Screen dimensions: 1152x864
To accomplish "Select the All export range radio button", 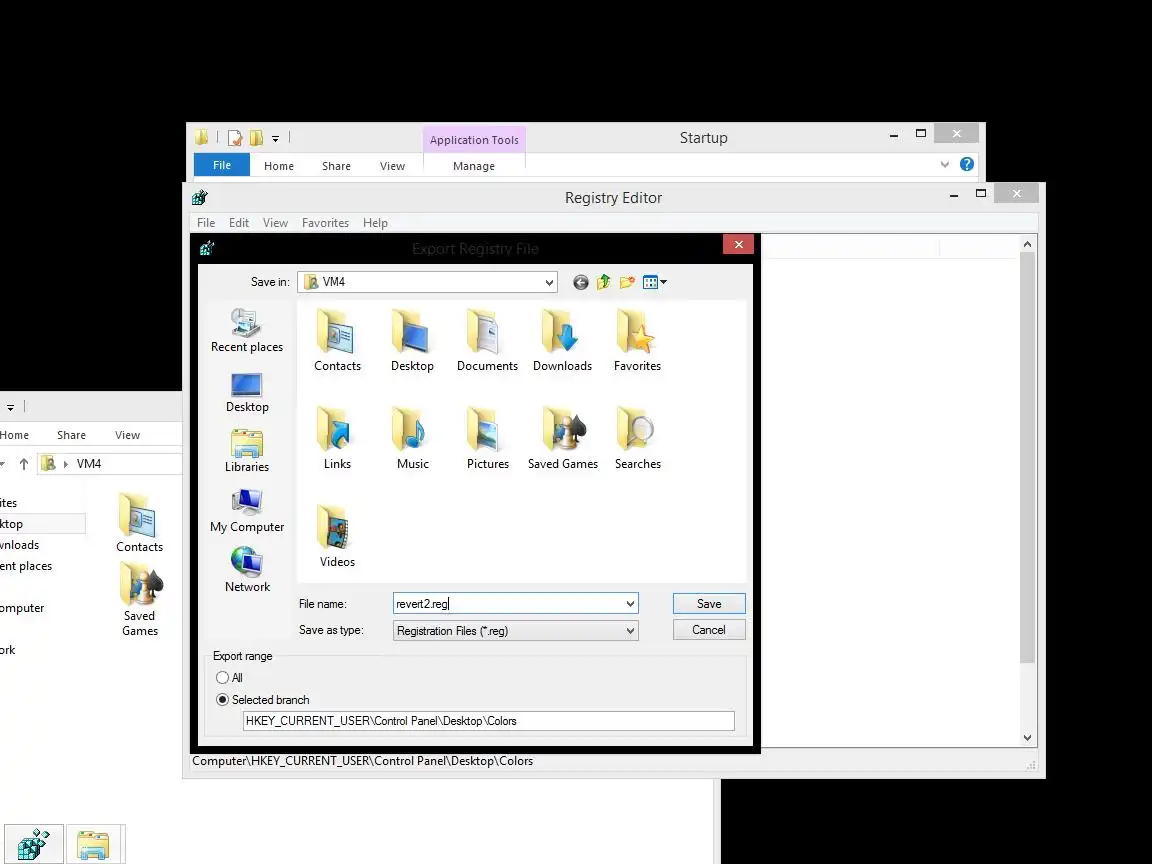I will (x=223, y=677).
